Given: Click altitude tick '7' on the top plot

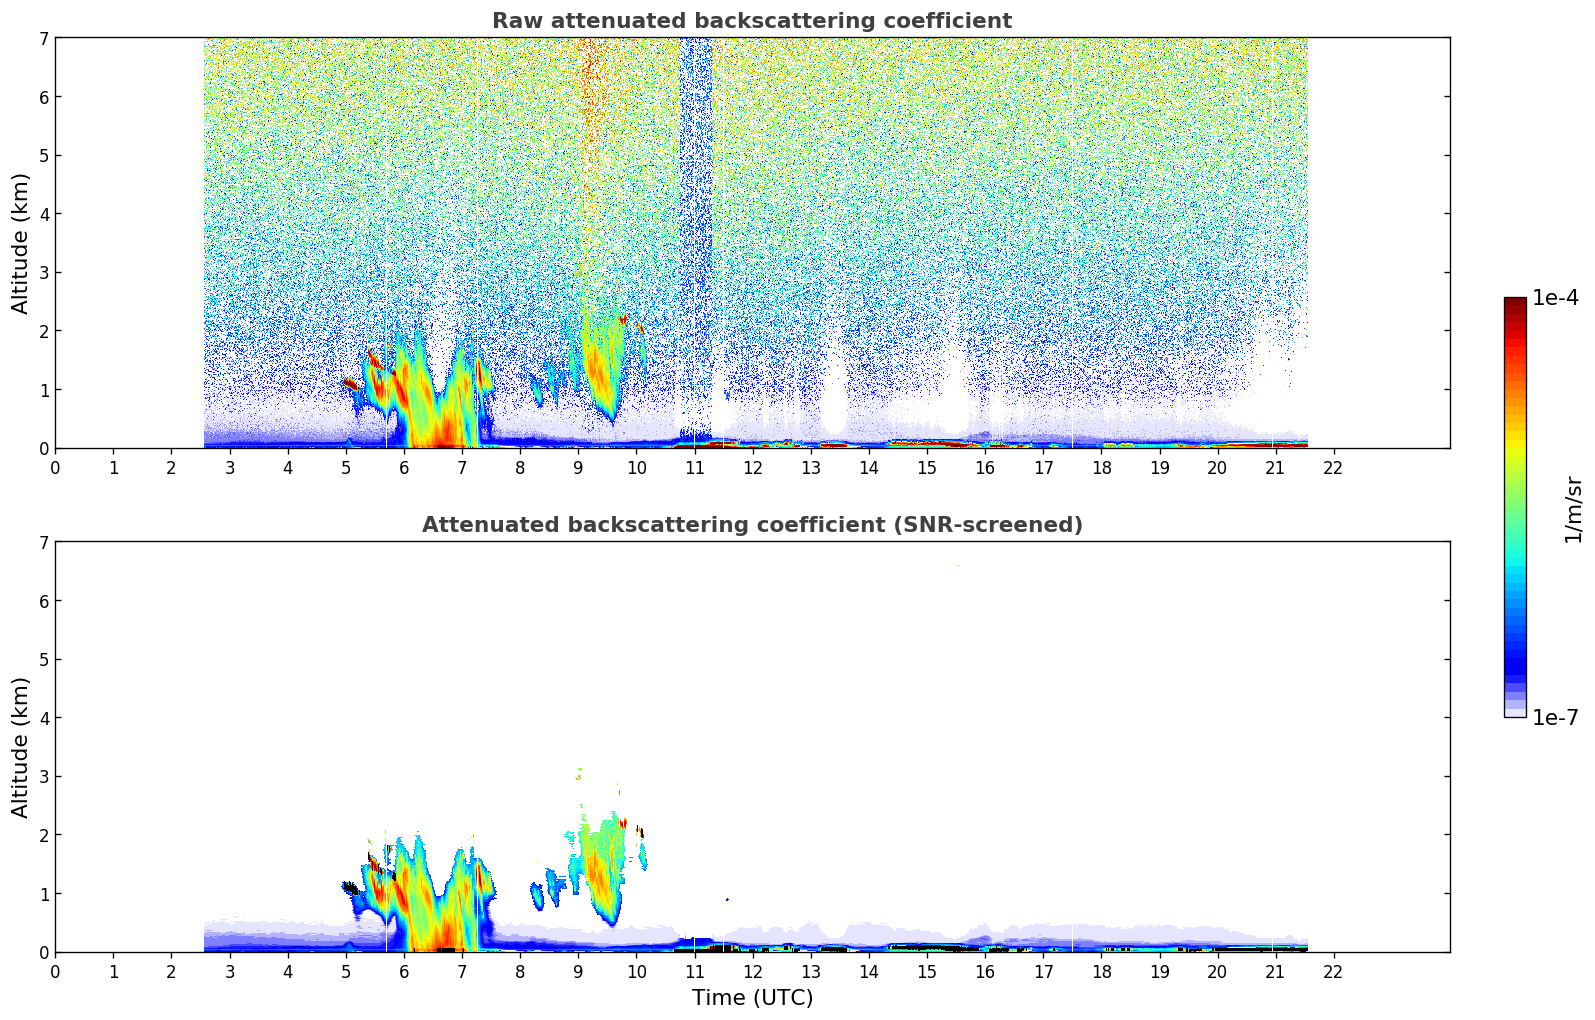Looking at the screenshot, I should [43, 38].
